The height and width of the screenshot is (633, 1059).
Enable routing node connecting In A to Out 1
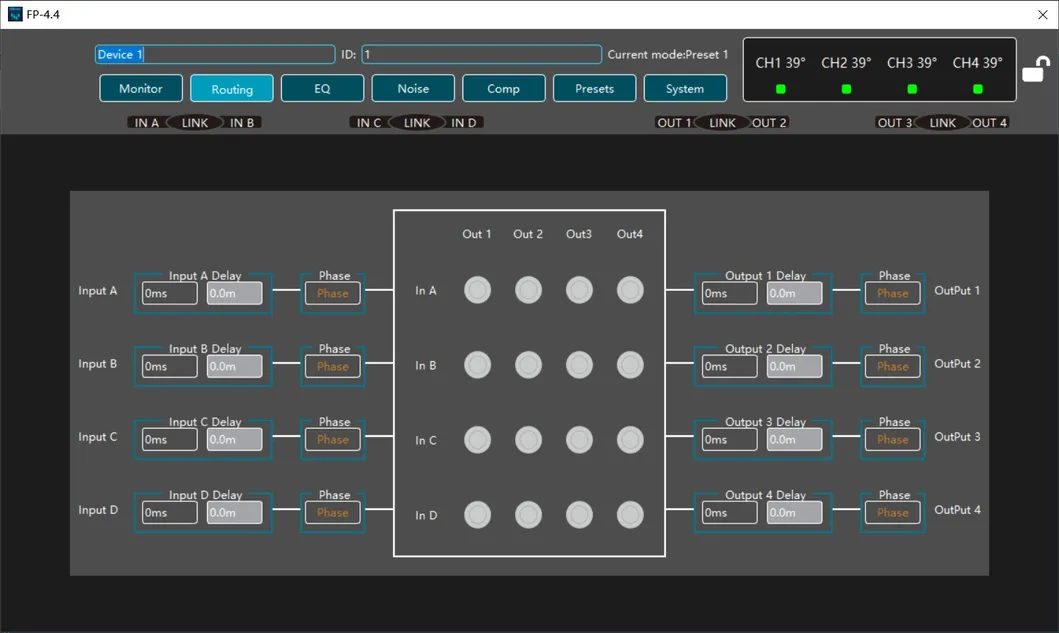(x=477, y=290)
